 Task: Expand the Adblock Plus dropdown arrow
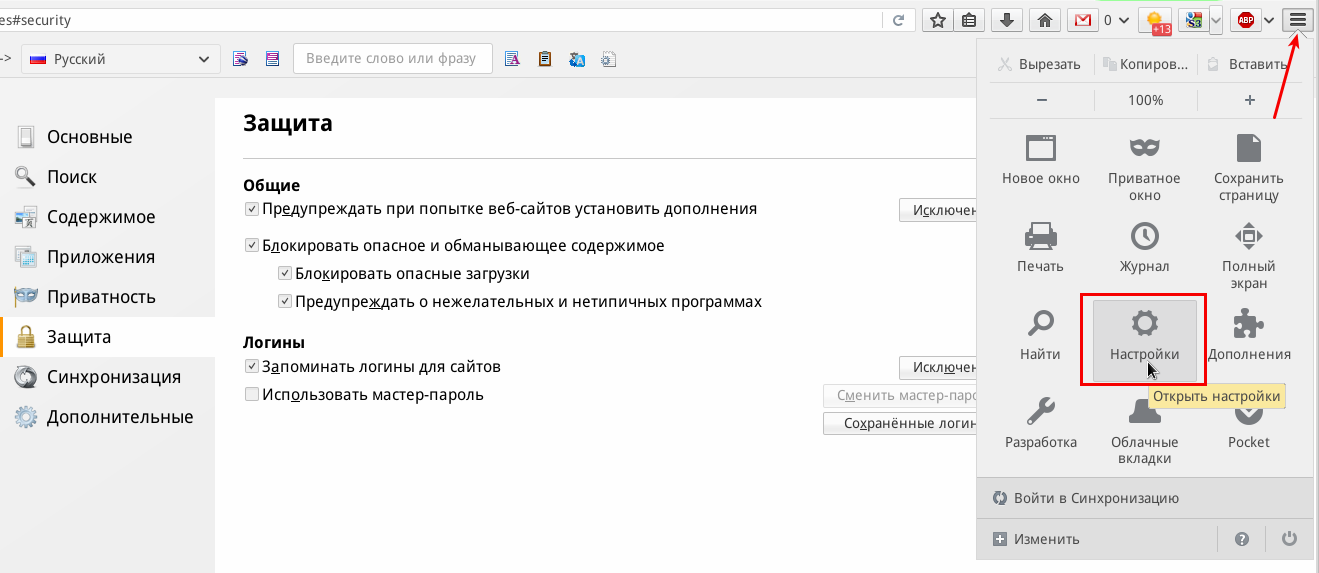pyautogui.click(x=1270, y=20)
